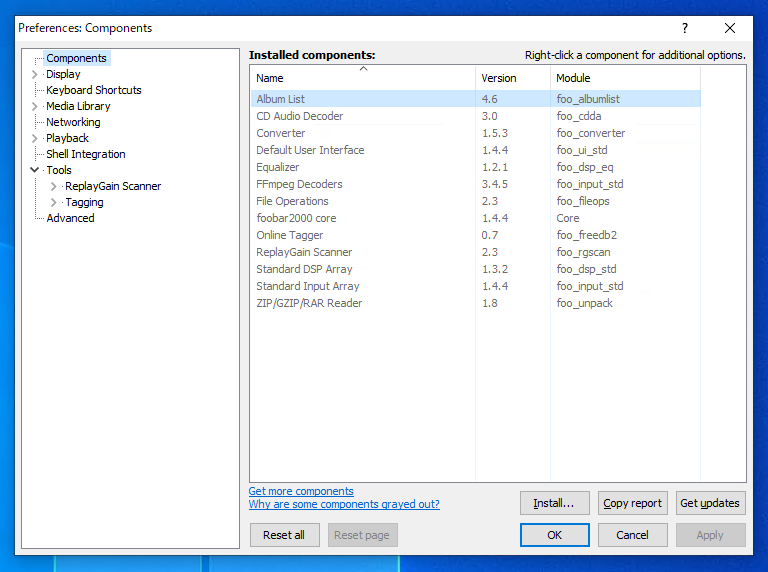
Task: Click the Get updates button
Action: tap(710, 503)
